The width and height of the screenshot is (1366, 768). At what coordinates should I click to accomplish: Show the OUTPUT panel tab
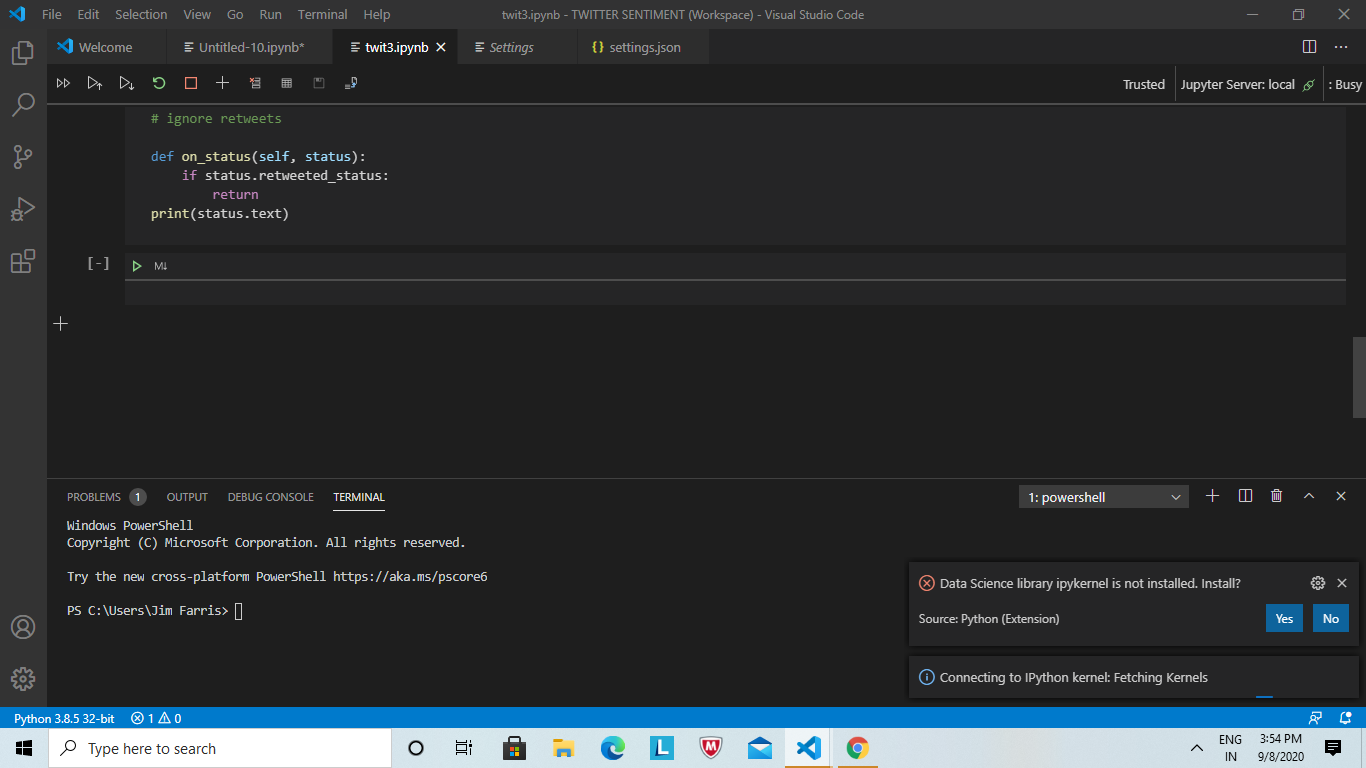(187, 497)
